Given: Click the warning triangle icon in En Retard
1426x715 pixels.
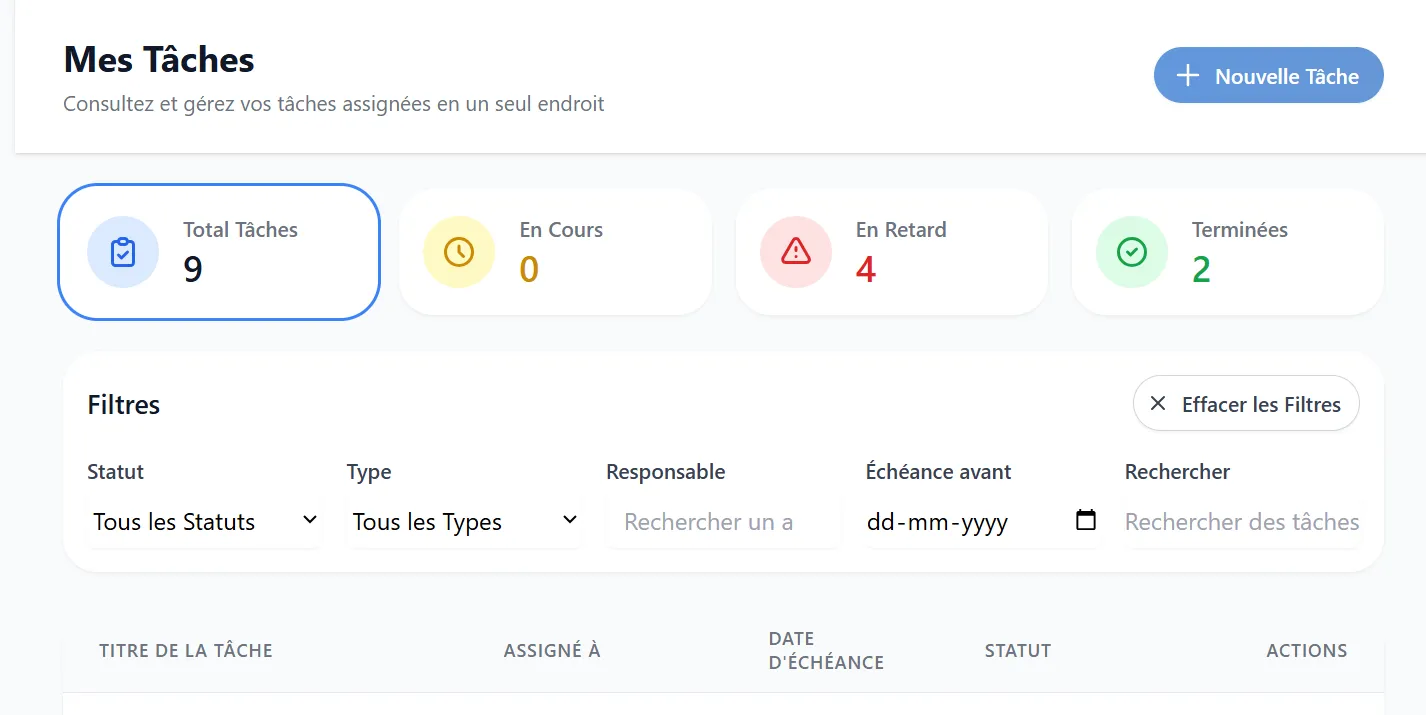Looking at the screenshot, I should 795,251.
